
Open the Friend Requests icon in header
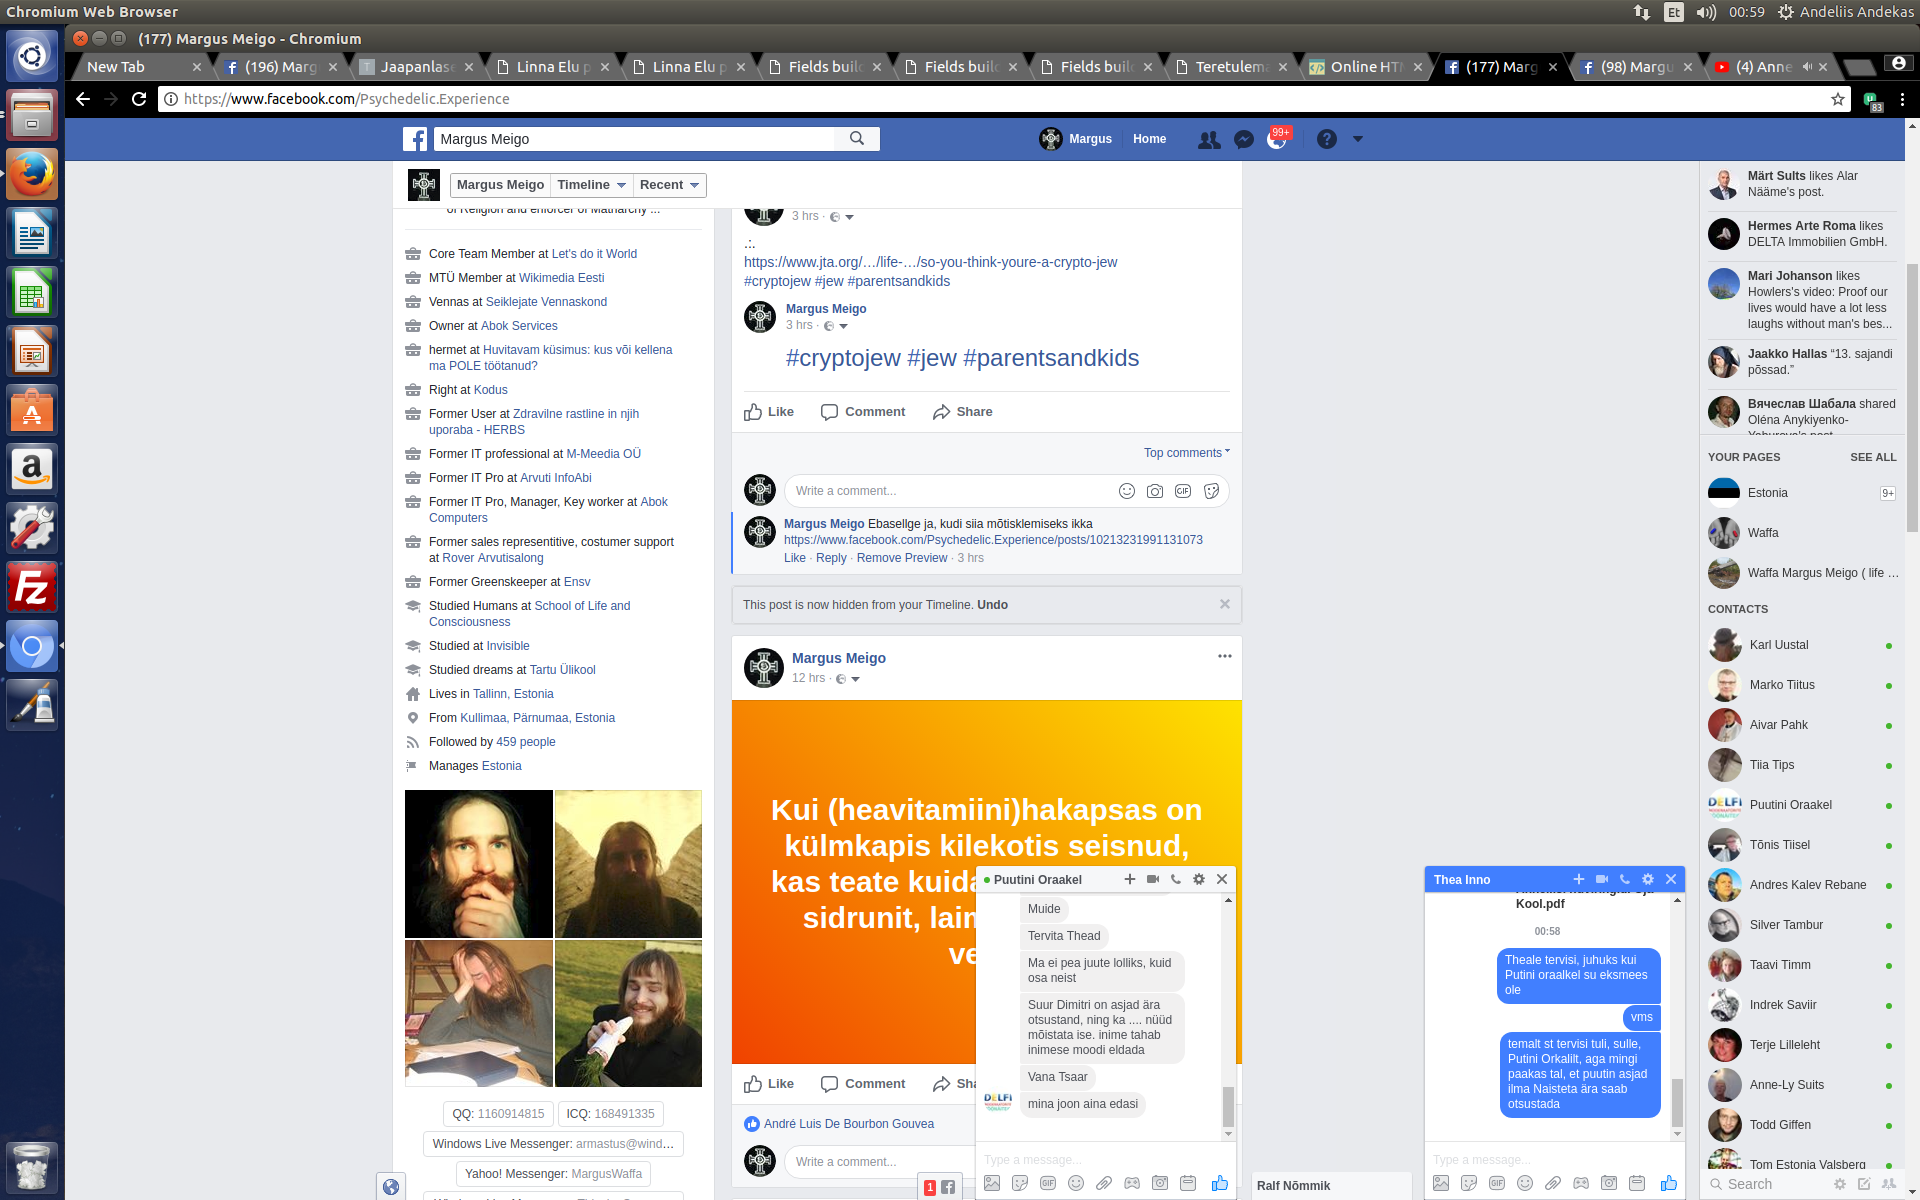pyautogui.click(x=1209, y=140)
